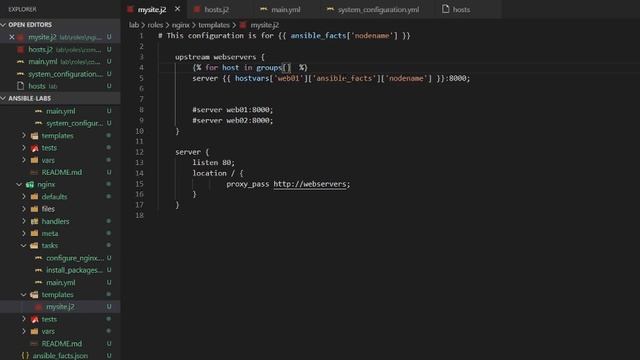Click the files folder icon
640x360 pixels.
pyautogui.click(x=35, y=209)
